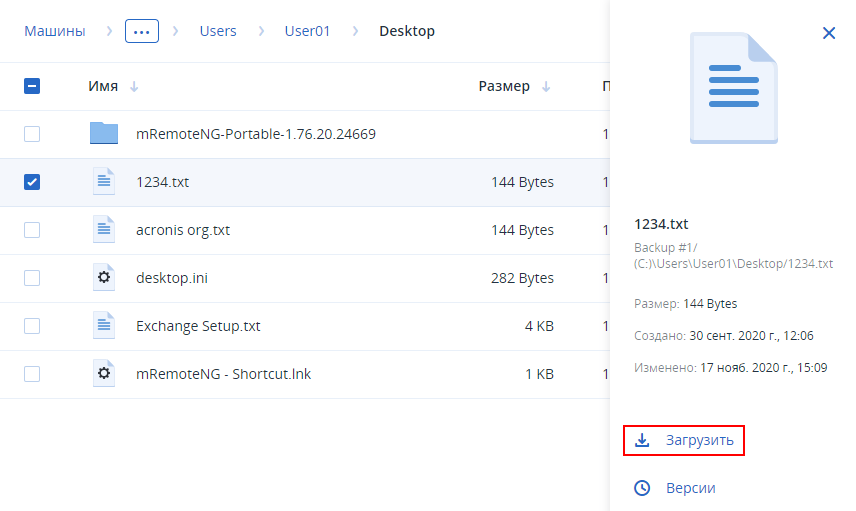Click the clock icon next to Версии
Screen dimensions: 856x511
pyautogui.click(x=643, y=488)
